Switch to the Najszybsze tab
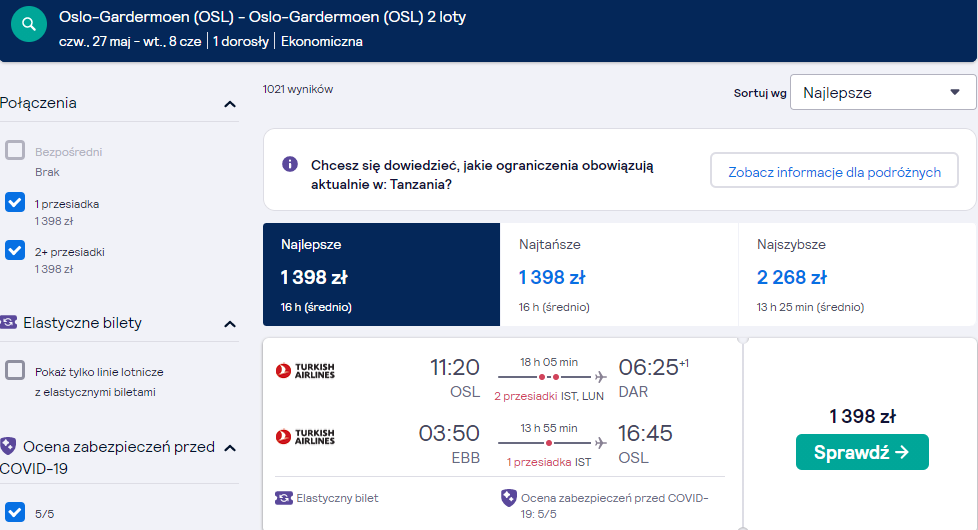Image resolution: width=978 pixels, height=530 pixels. click(x=857, y=274)
